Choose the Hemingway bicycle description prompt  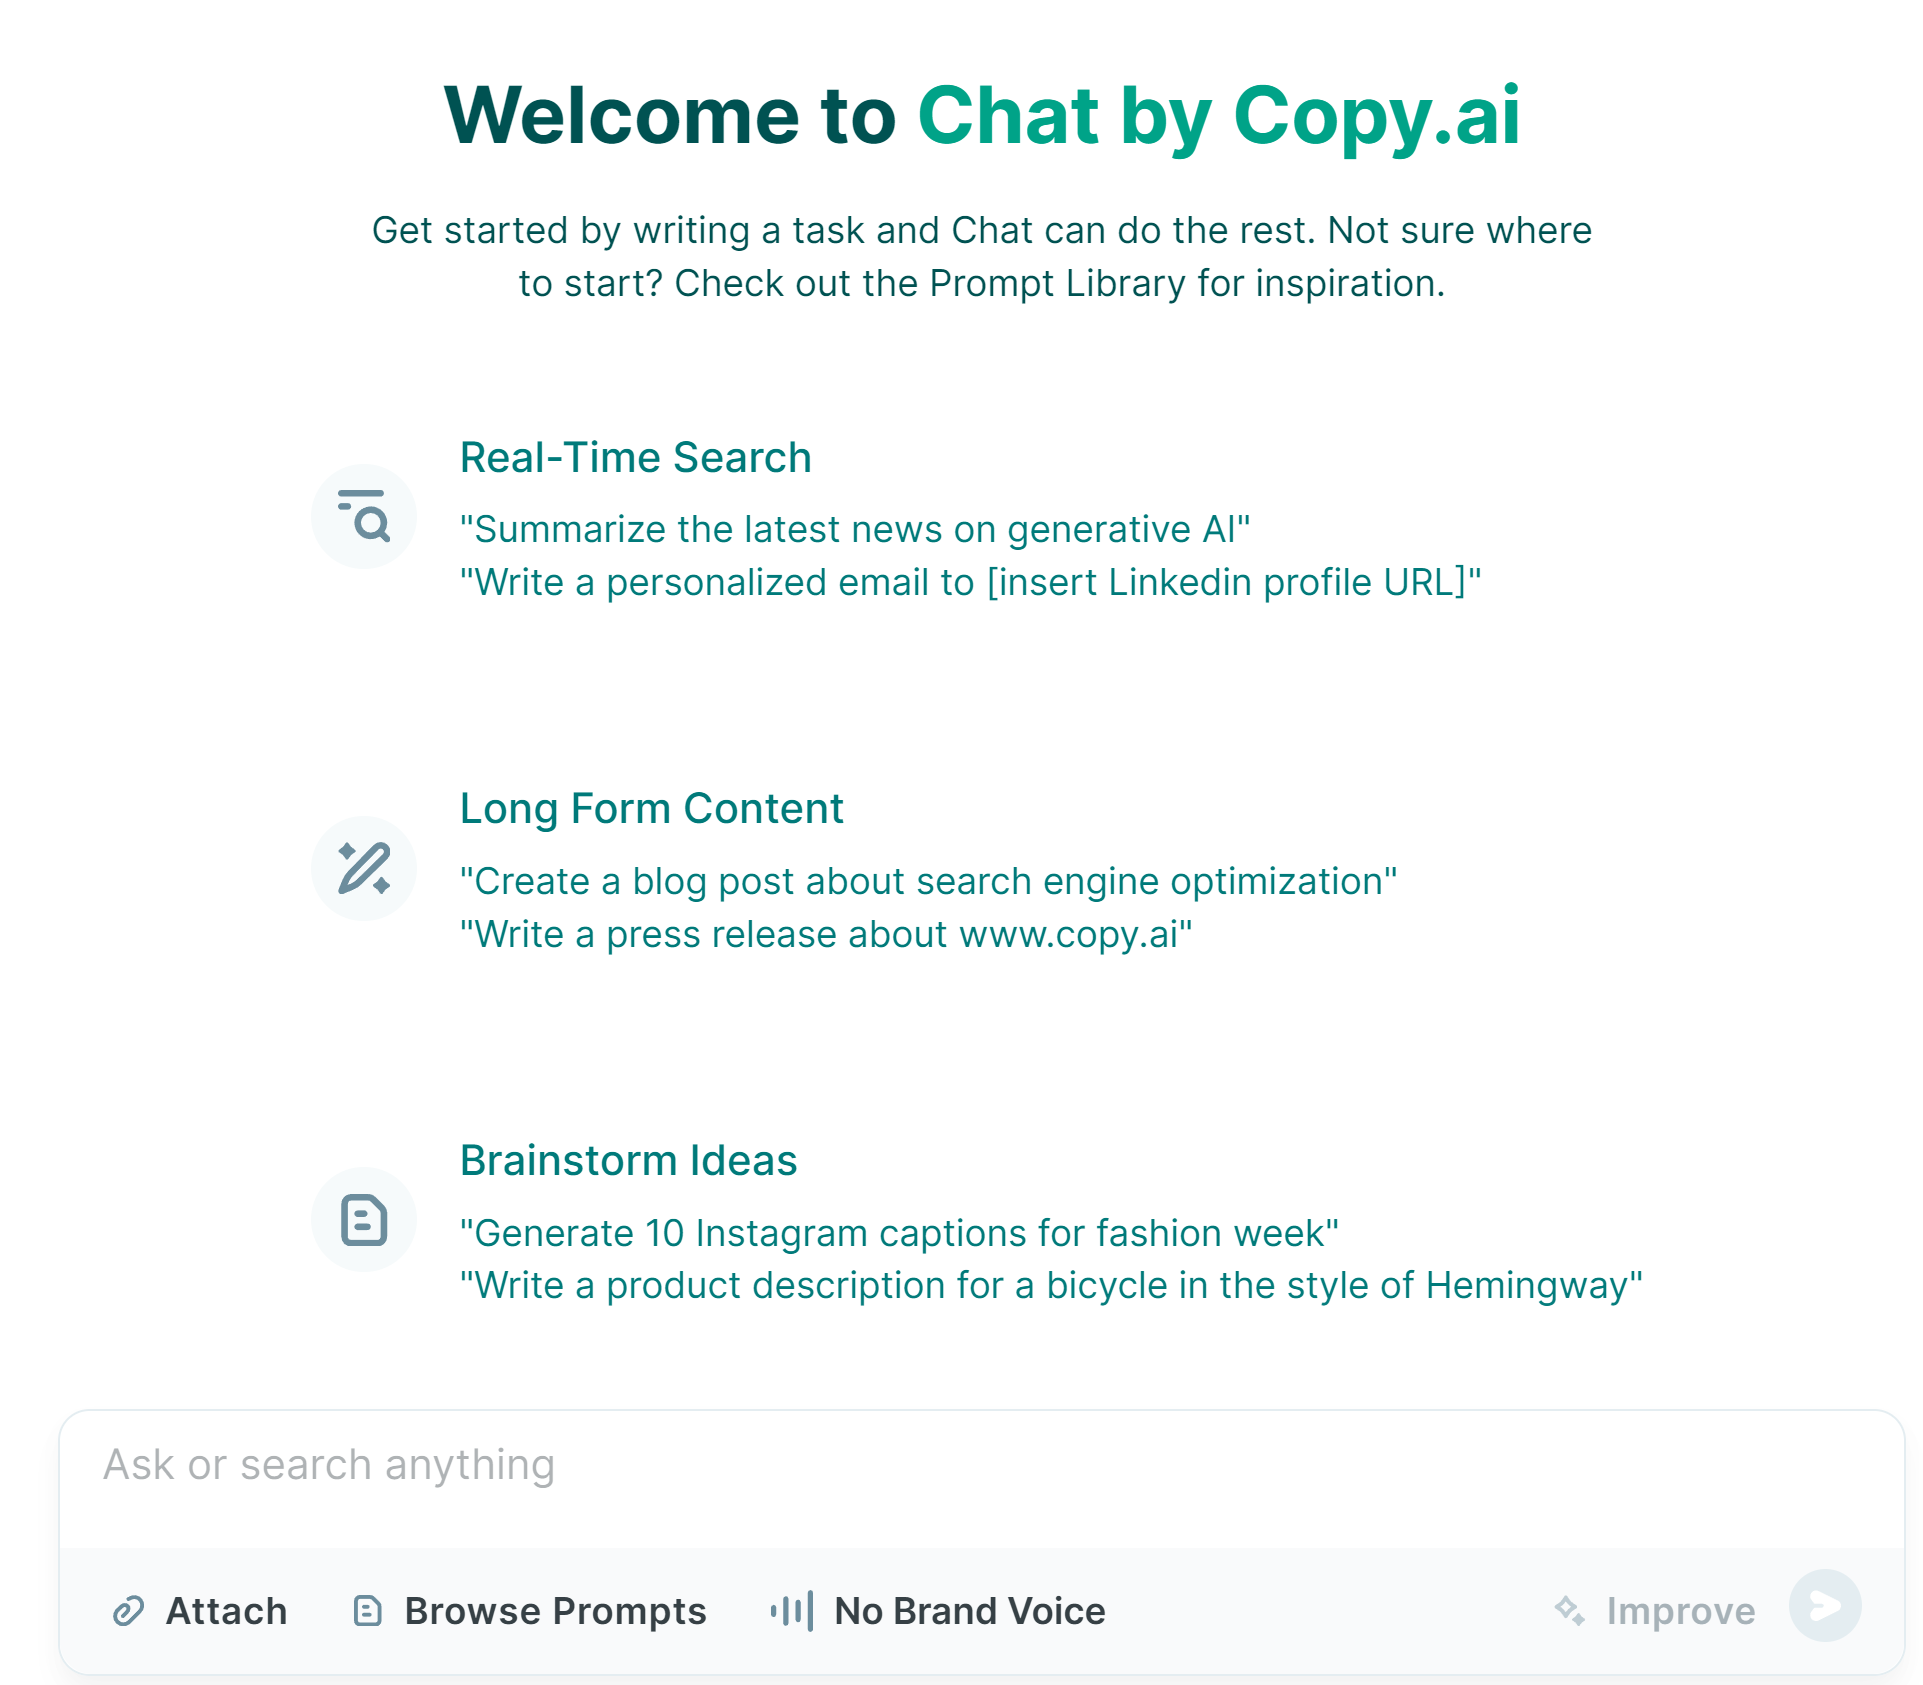(x=1051, y=1286)
